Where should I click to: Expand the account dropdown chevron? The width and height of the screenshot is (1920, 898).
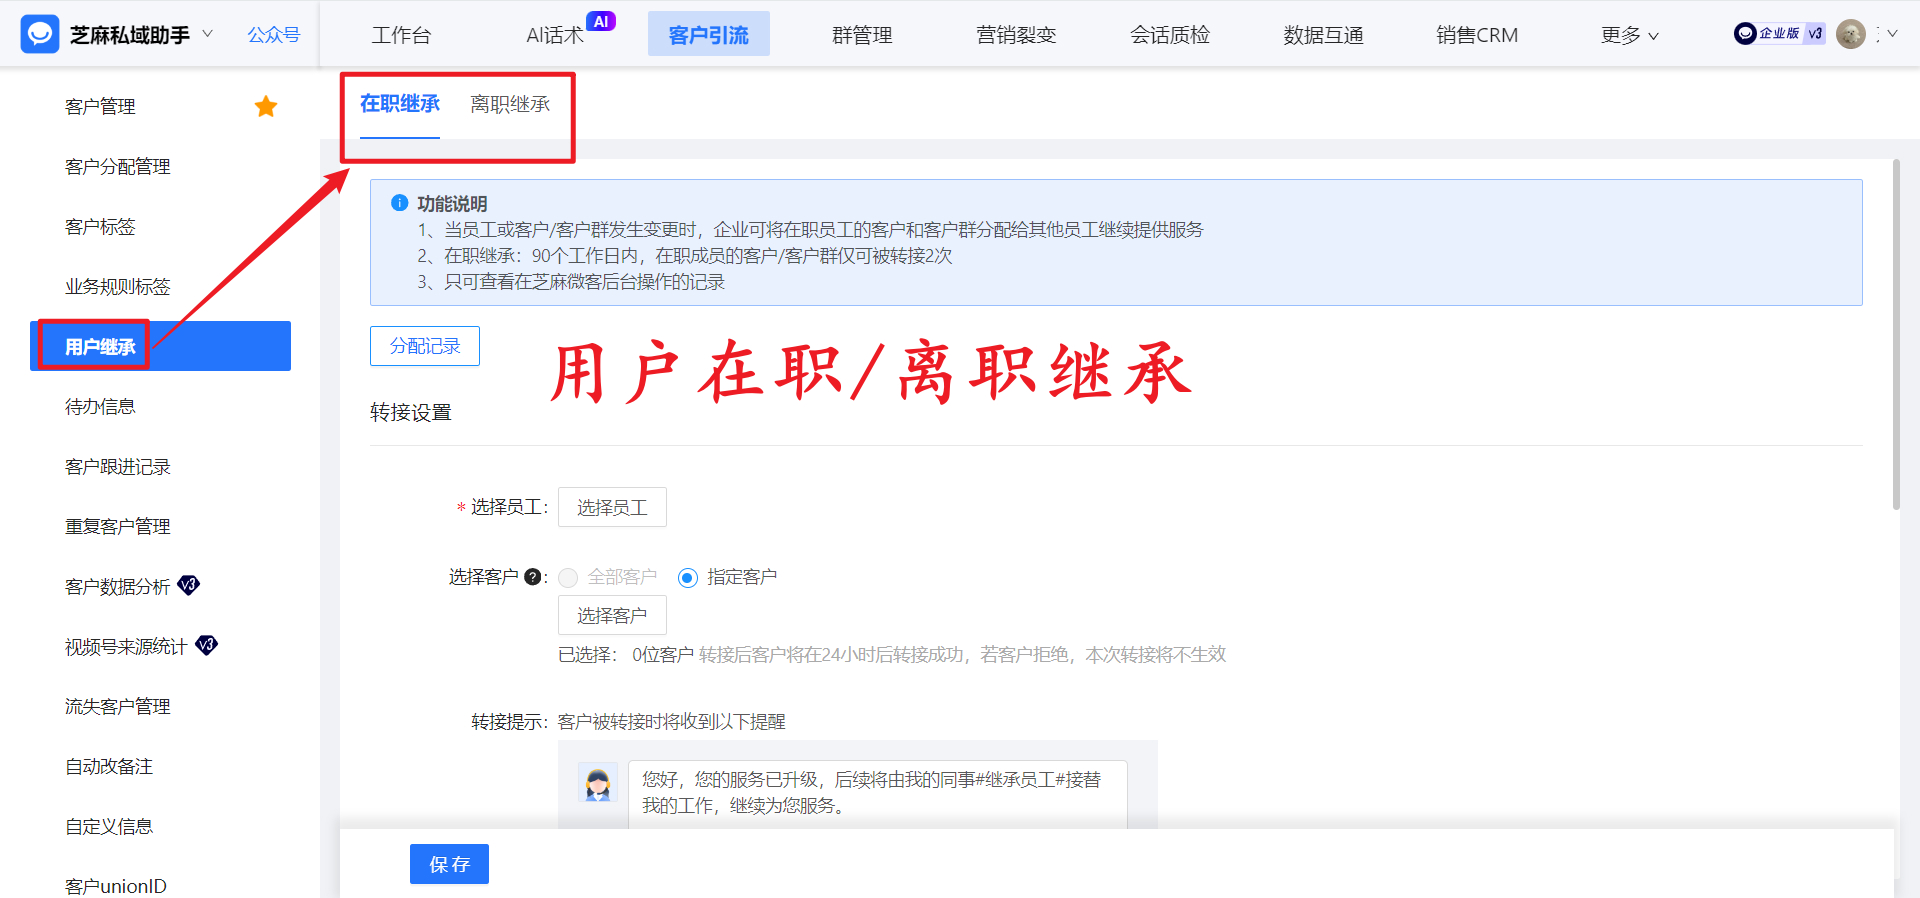pyautogui.click(x=1892, y=34)
